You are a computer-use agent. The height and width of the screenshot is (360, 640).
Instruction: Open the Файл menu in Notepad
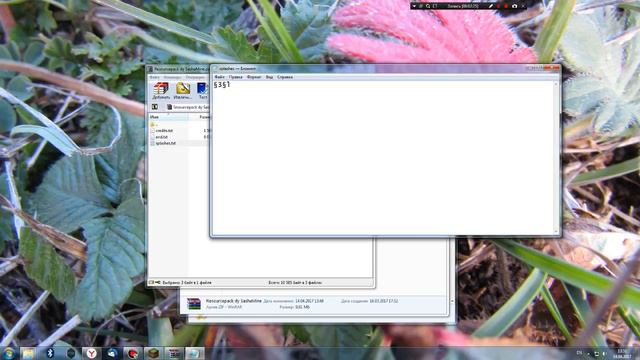click(x=219, y=77)
